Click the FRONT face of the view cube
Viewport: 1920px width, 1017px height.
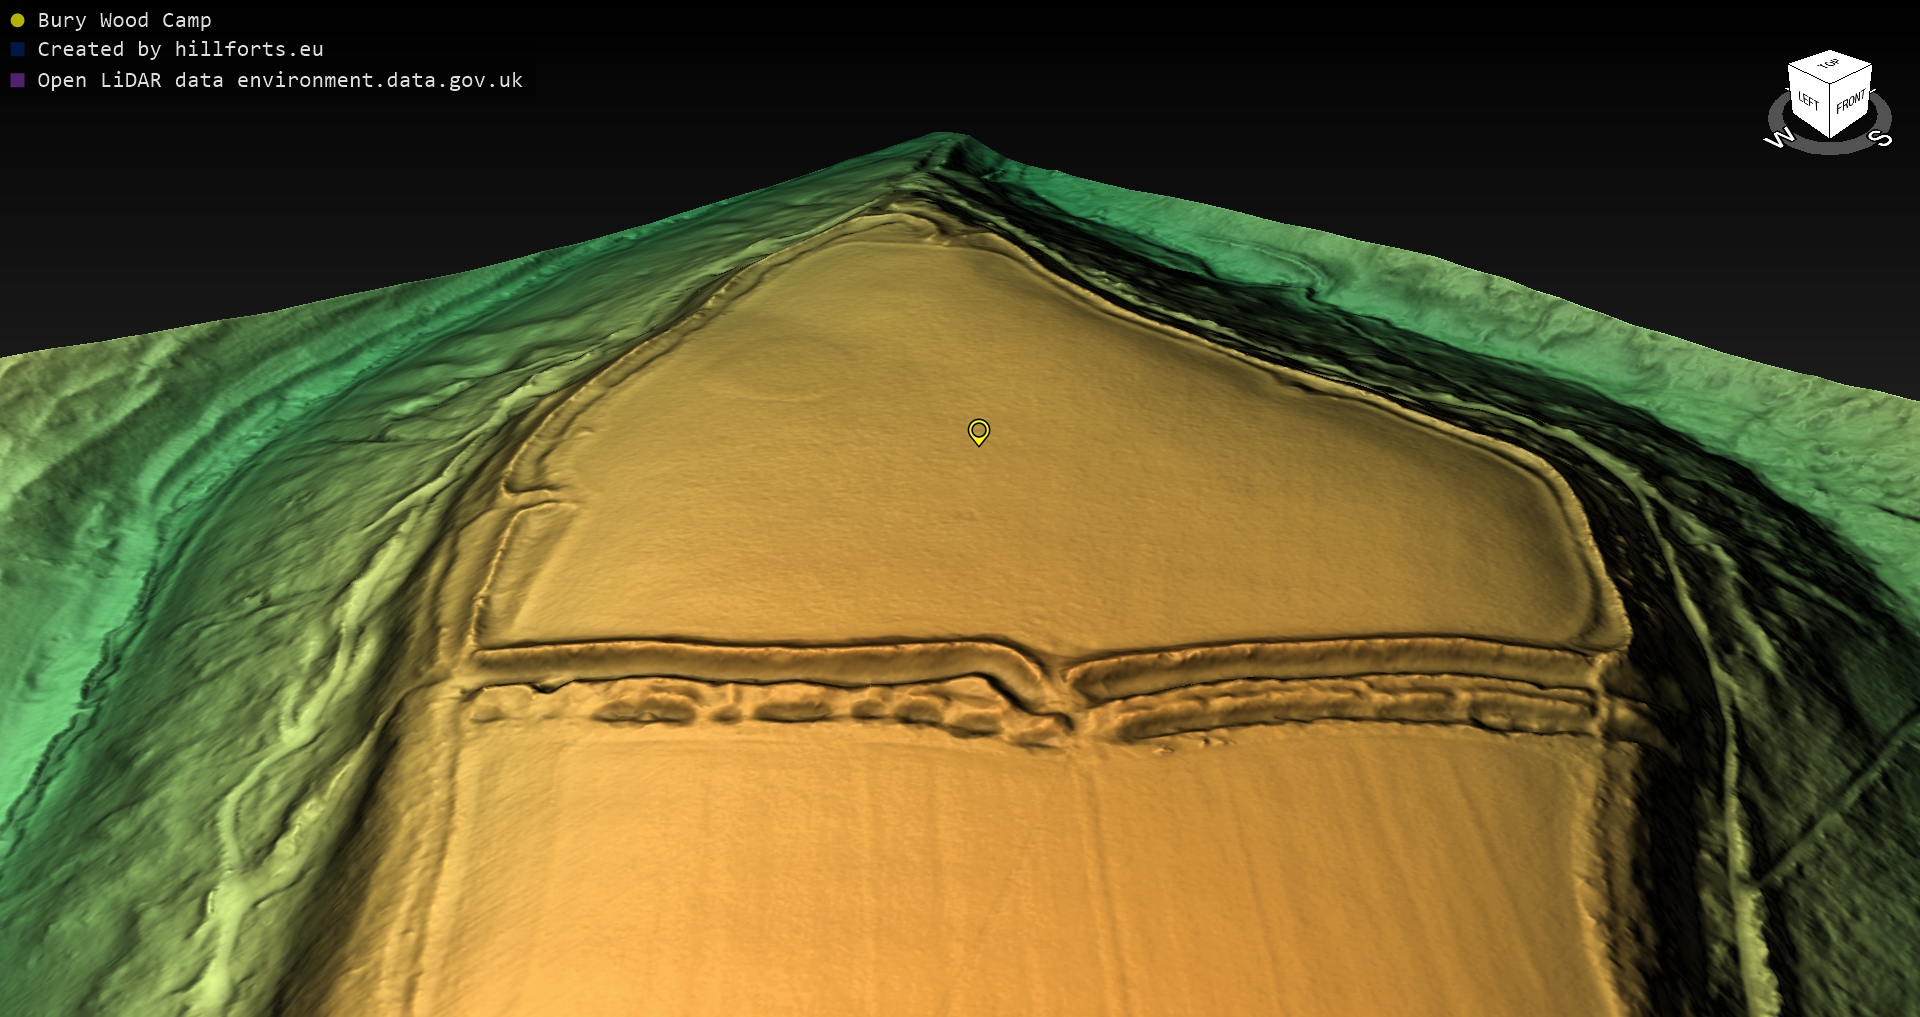pyautogui.click(x=1850, y=102)
